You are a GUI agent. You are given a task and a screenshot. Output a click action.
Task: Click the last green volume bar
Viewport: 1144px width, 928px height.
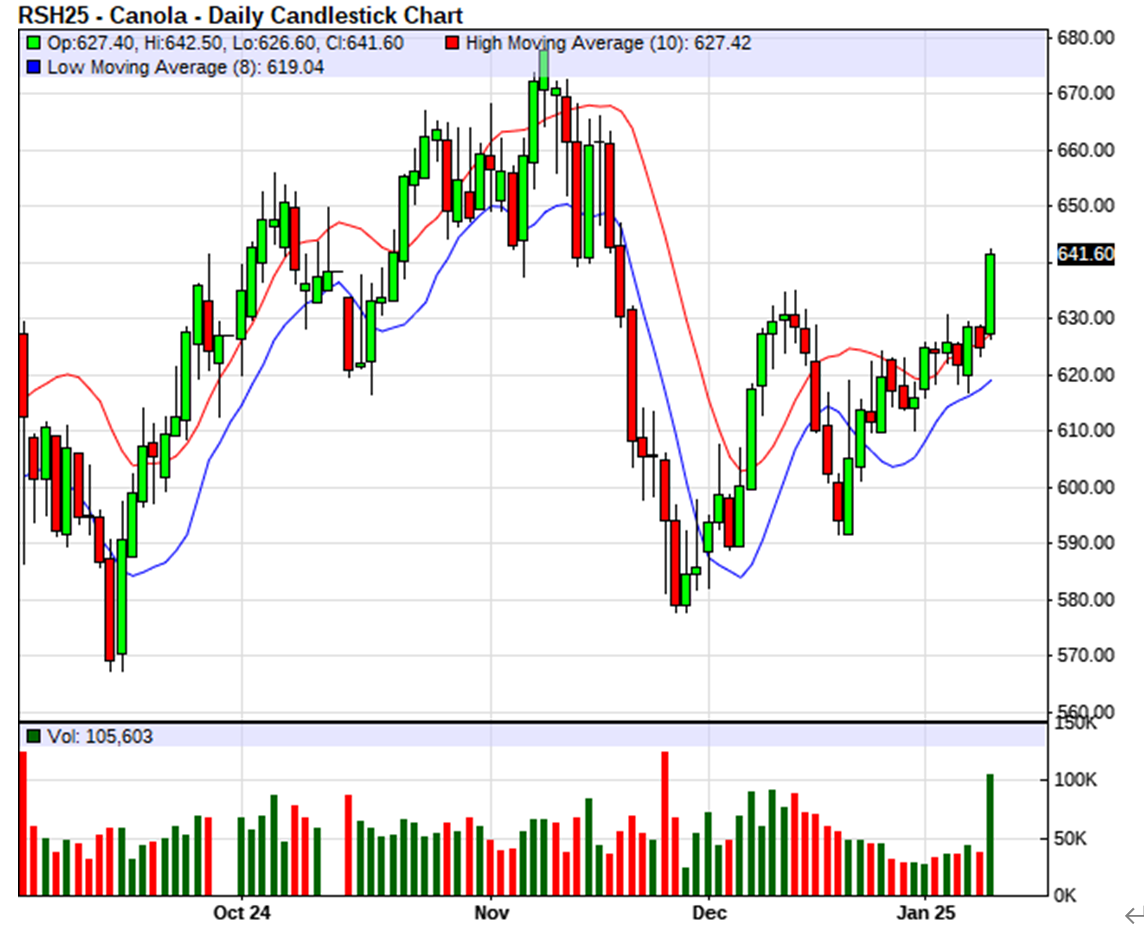coord(990,834)
